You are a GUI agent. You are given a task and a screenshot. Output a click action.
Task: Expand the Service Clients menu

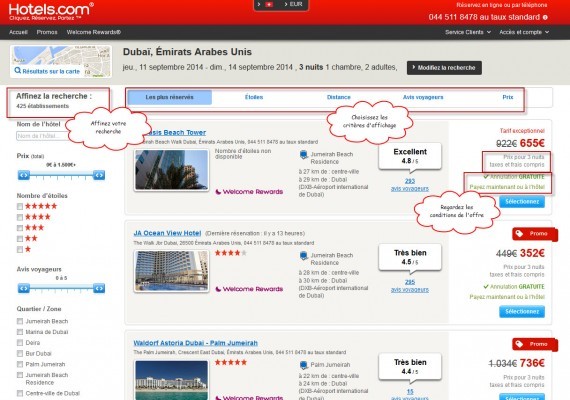click(x=468, y=32)
